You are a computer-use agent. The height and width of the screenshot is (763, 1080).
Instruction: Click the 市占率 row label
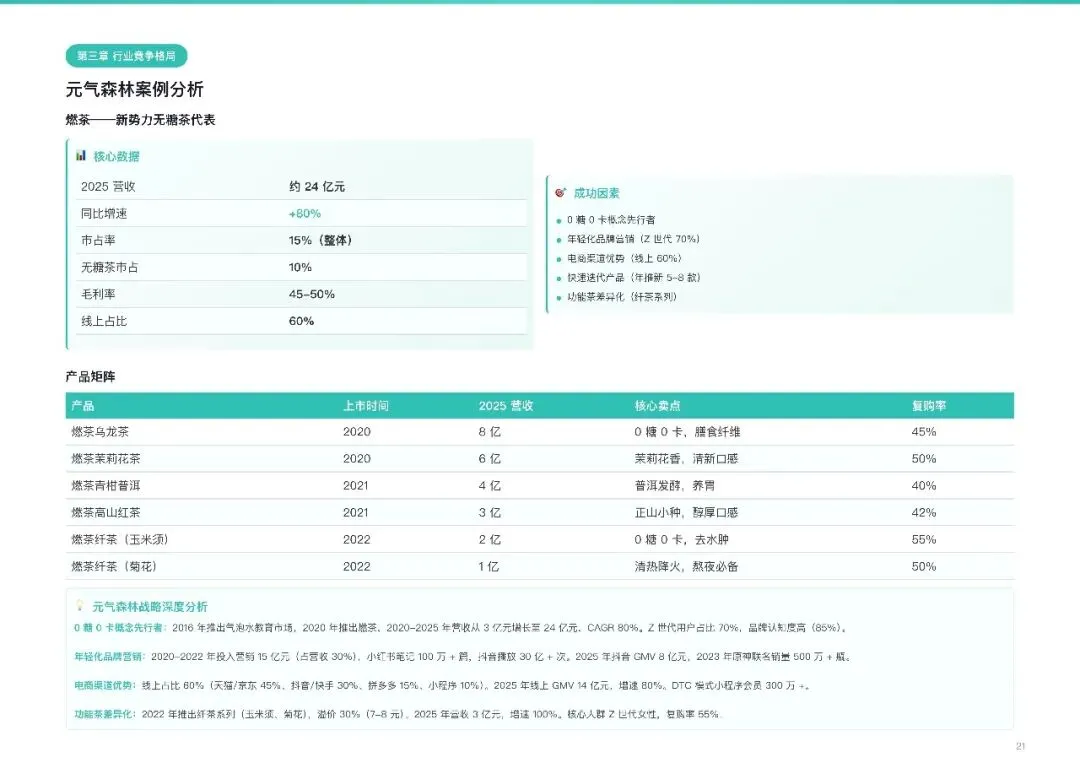(x=98, y=240)
